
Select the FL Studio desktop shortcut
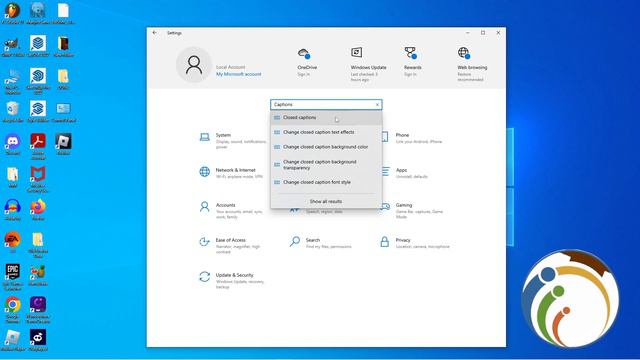point(12,13)
